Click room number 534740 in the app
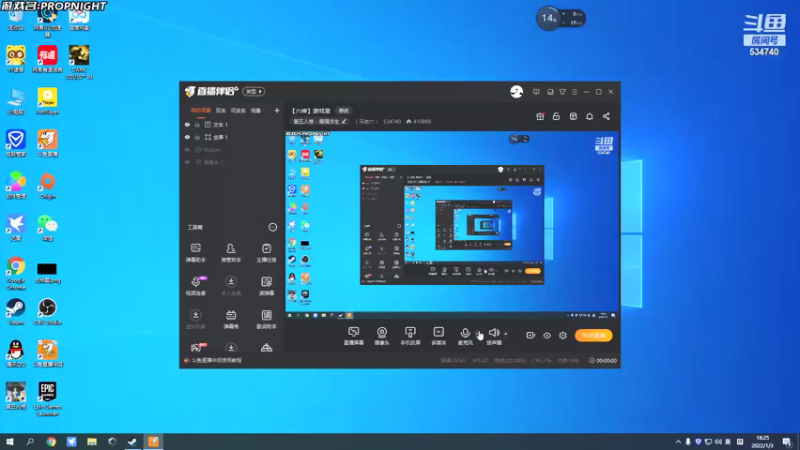Screen dimensions: 800x450 click(392, 121)
